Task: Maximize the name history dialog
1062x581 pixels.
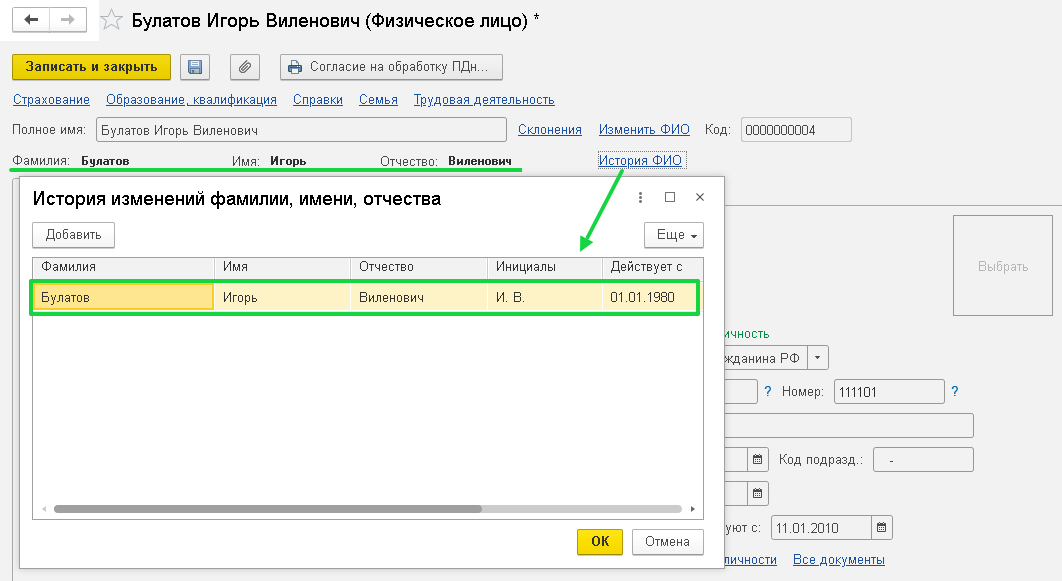Action: click(670, 197)
